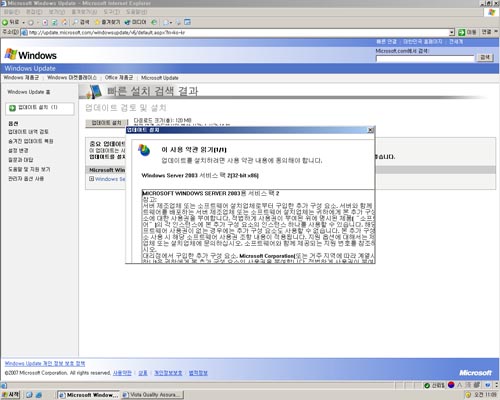500x400 pixels.
Task: Open the back history dropdown arrow
Action: [x=24, y=23]
